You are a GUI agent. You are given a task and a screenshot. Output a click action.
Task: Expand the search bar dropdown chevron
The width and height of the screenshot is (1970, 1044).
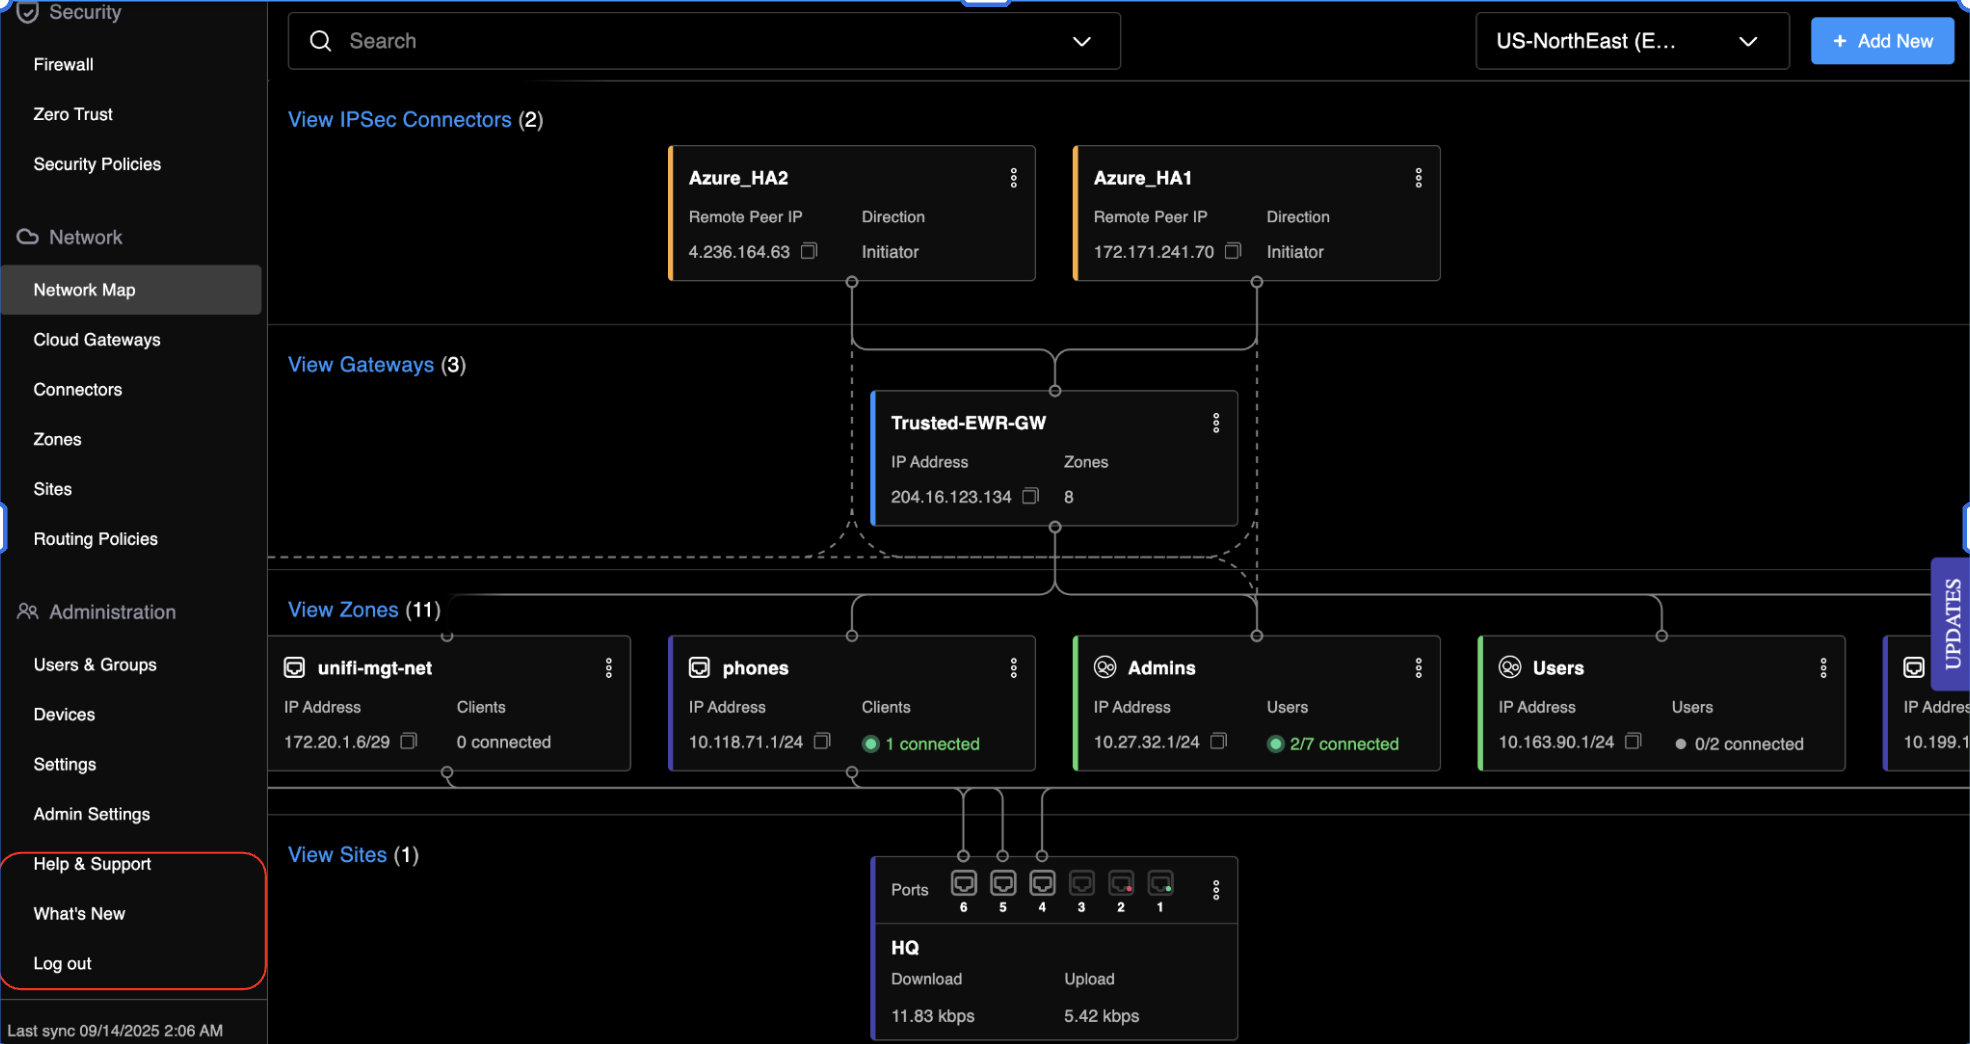1081,41
